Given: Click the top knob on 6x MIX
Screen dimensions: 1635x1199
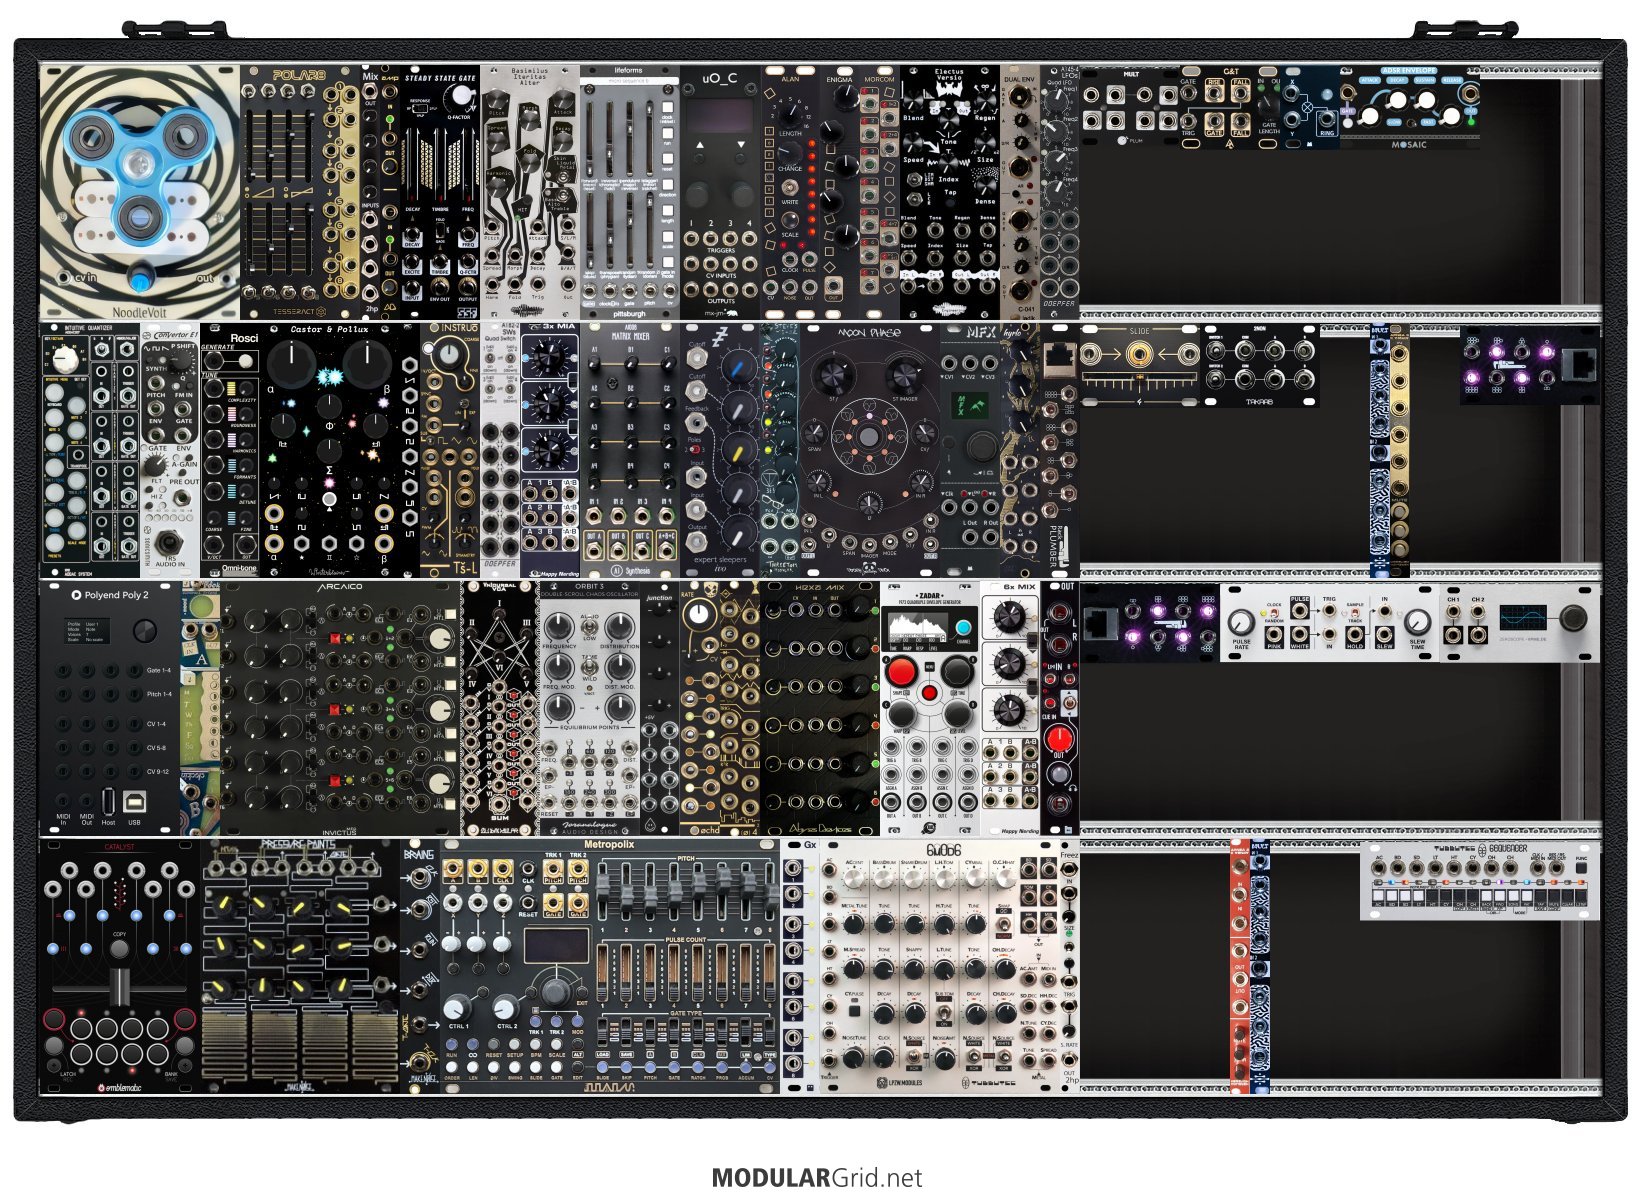Looking at the screenshot, I should [x=1009, y=618].
